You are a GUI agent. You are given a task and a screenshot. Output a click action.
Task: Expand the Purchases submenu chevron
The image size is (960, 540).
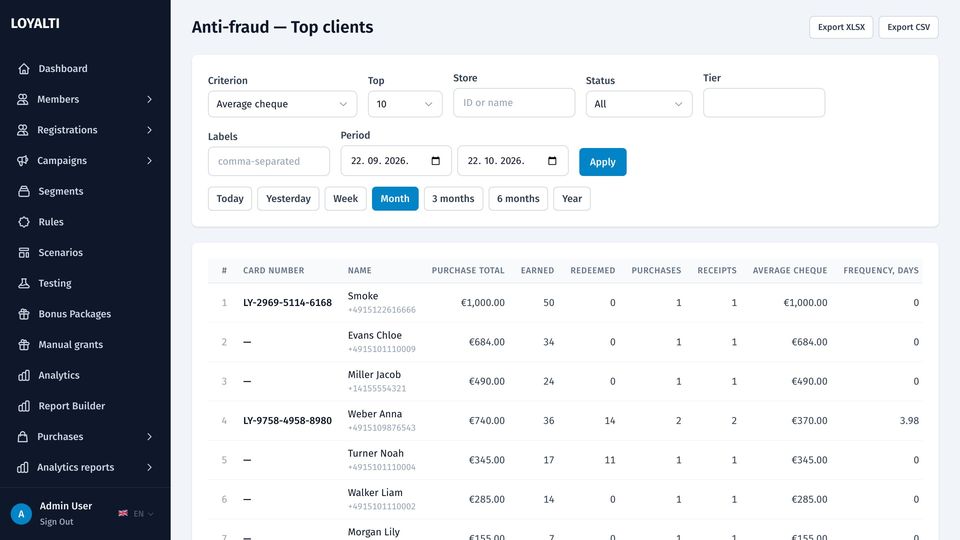tap(149, 437)
